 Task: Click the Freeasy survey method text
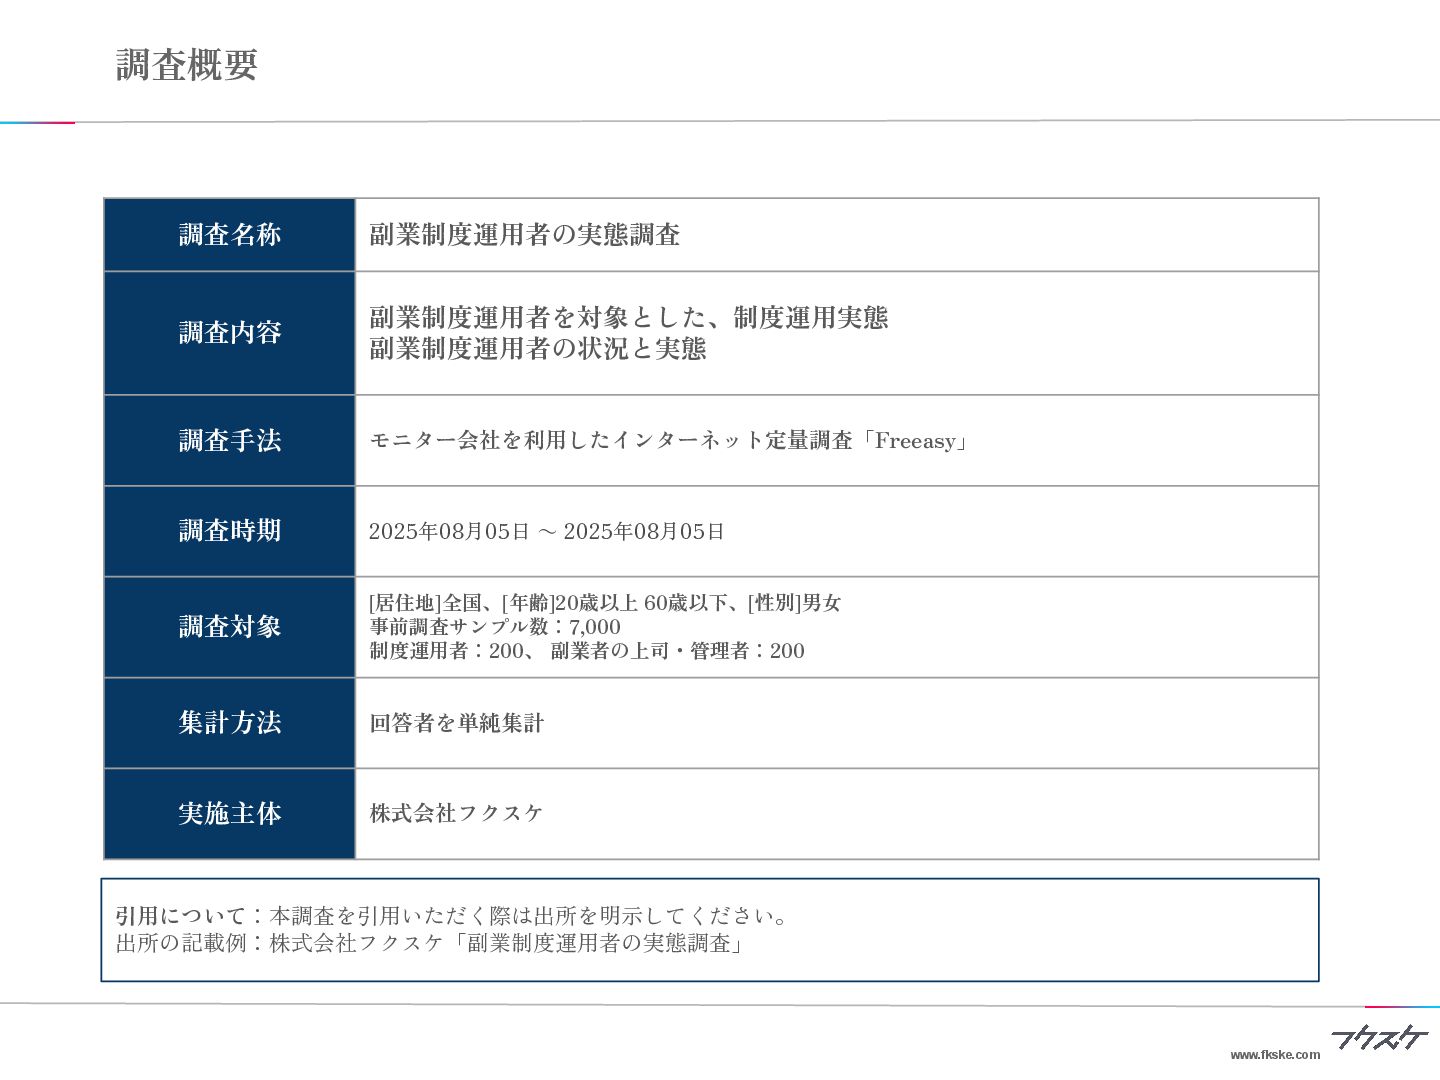(669, 441)
